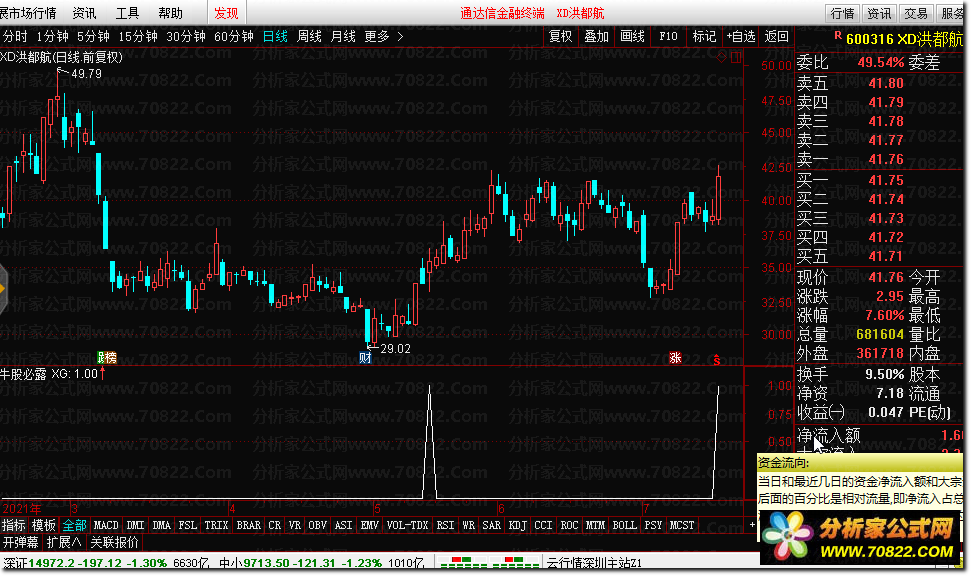This screenshot has height=576, width=972.
Task: Click the 返回 back button
Action: [776, 37]
